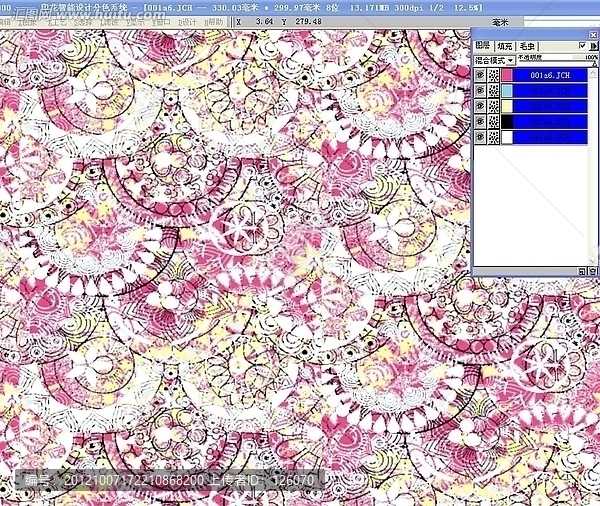Open the 帮助 menu
Viewport: 600px width, 506px height.
[214, 22]
